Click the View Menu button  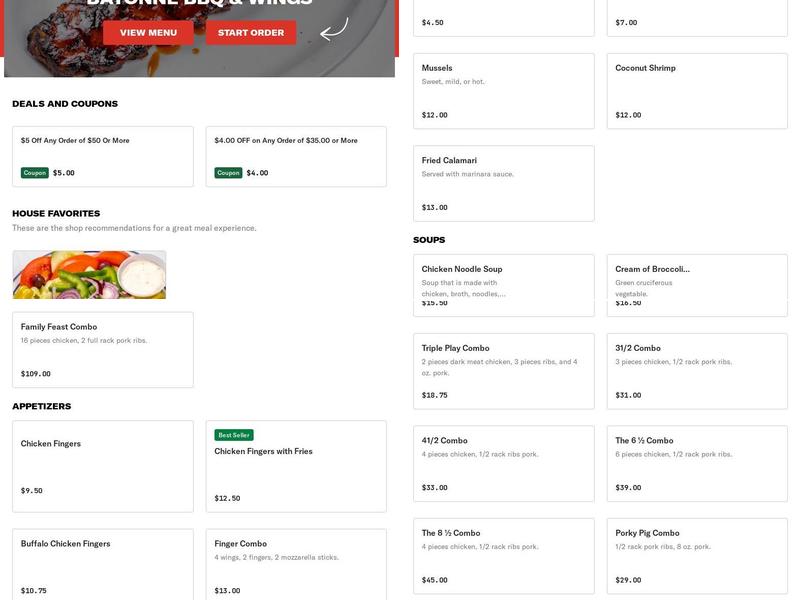(x=148, y=33)
